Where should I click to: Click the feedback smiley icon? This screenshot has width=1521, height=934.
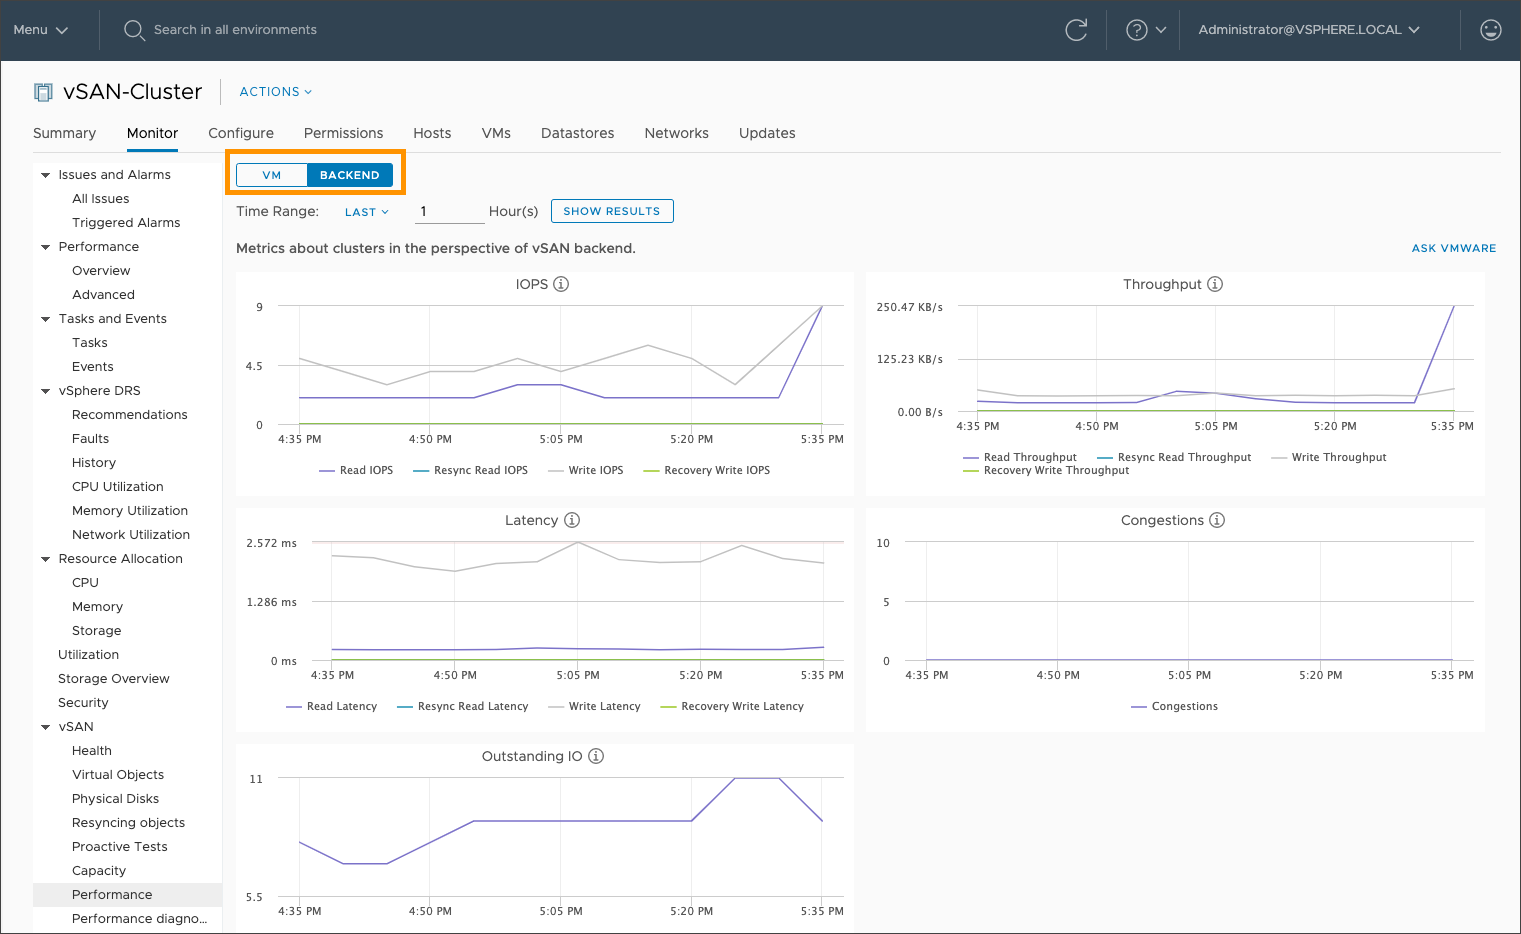pyautogui.click(x=1491, y=30)
